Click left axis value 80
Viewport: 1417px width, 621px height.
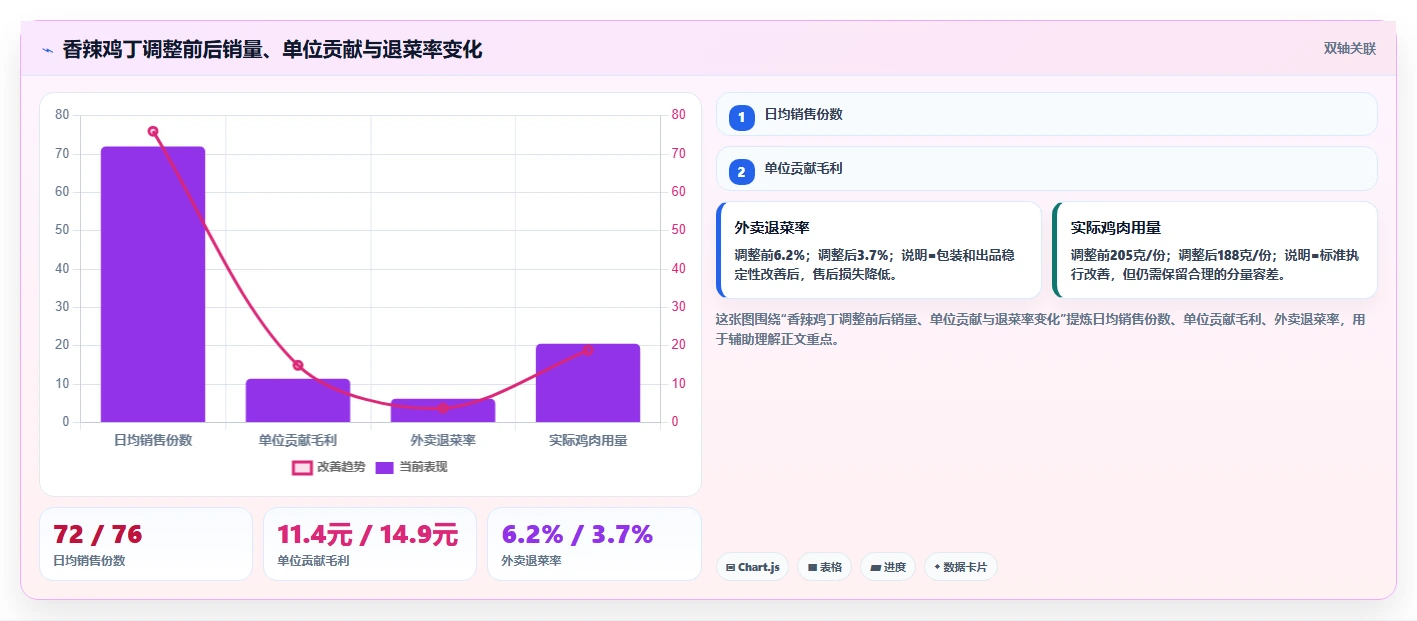point(62,115)
